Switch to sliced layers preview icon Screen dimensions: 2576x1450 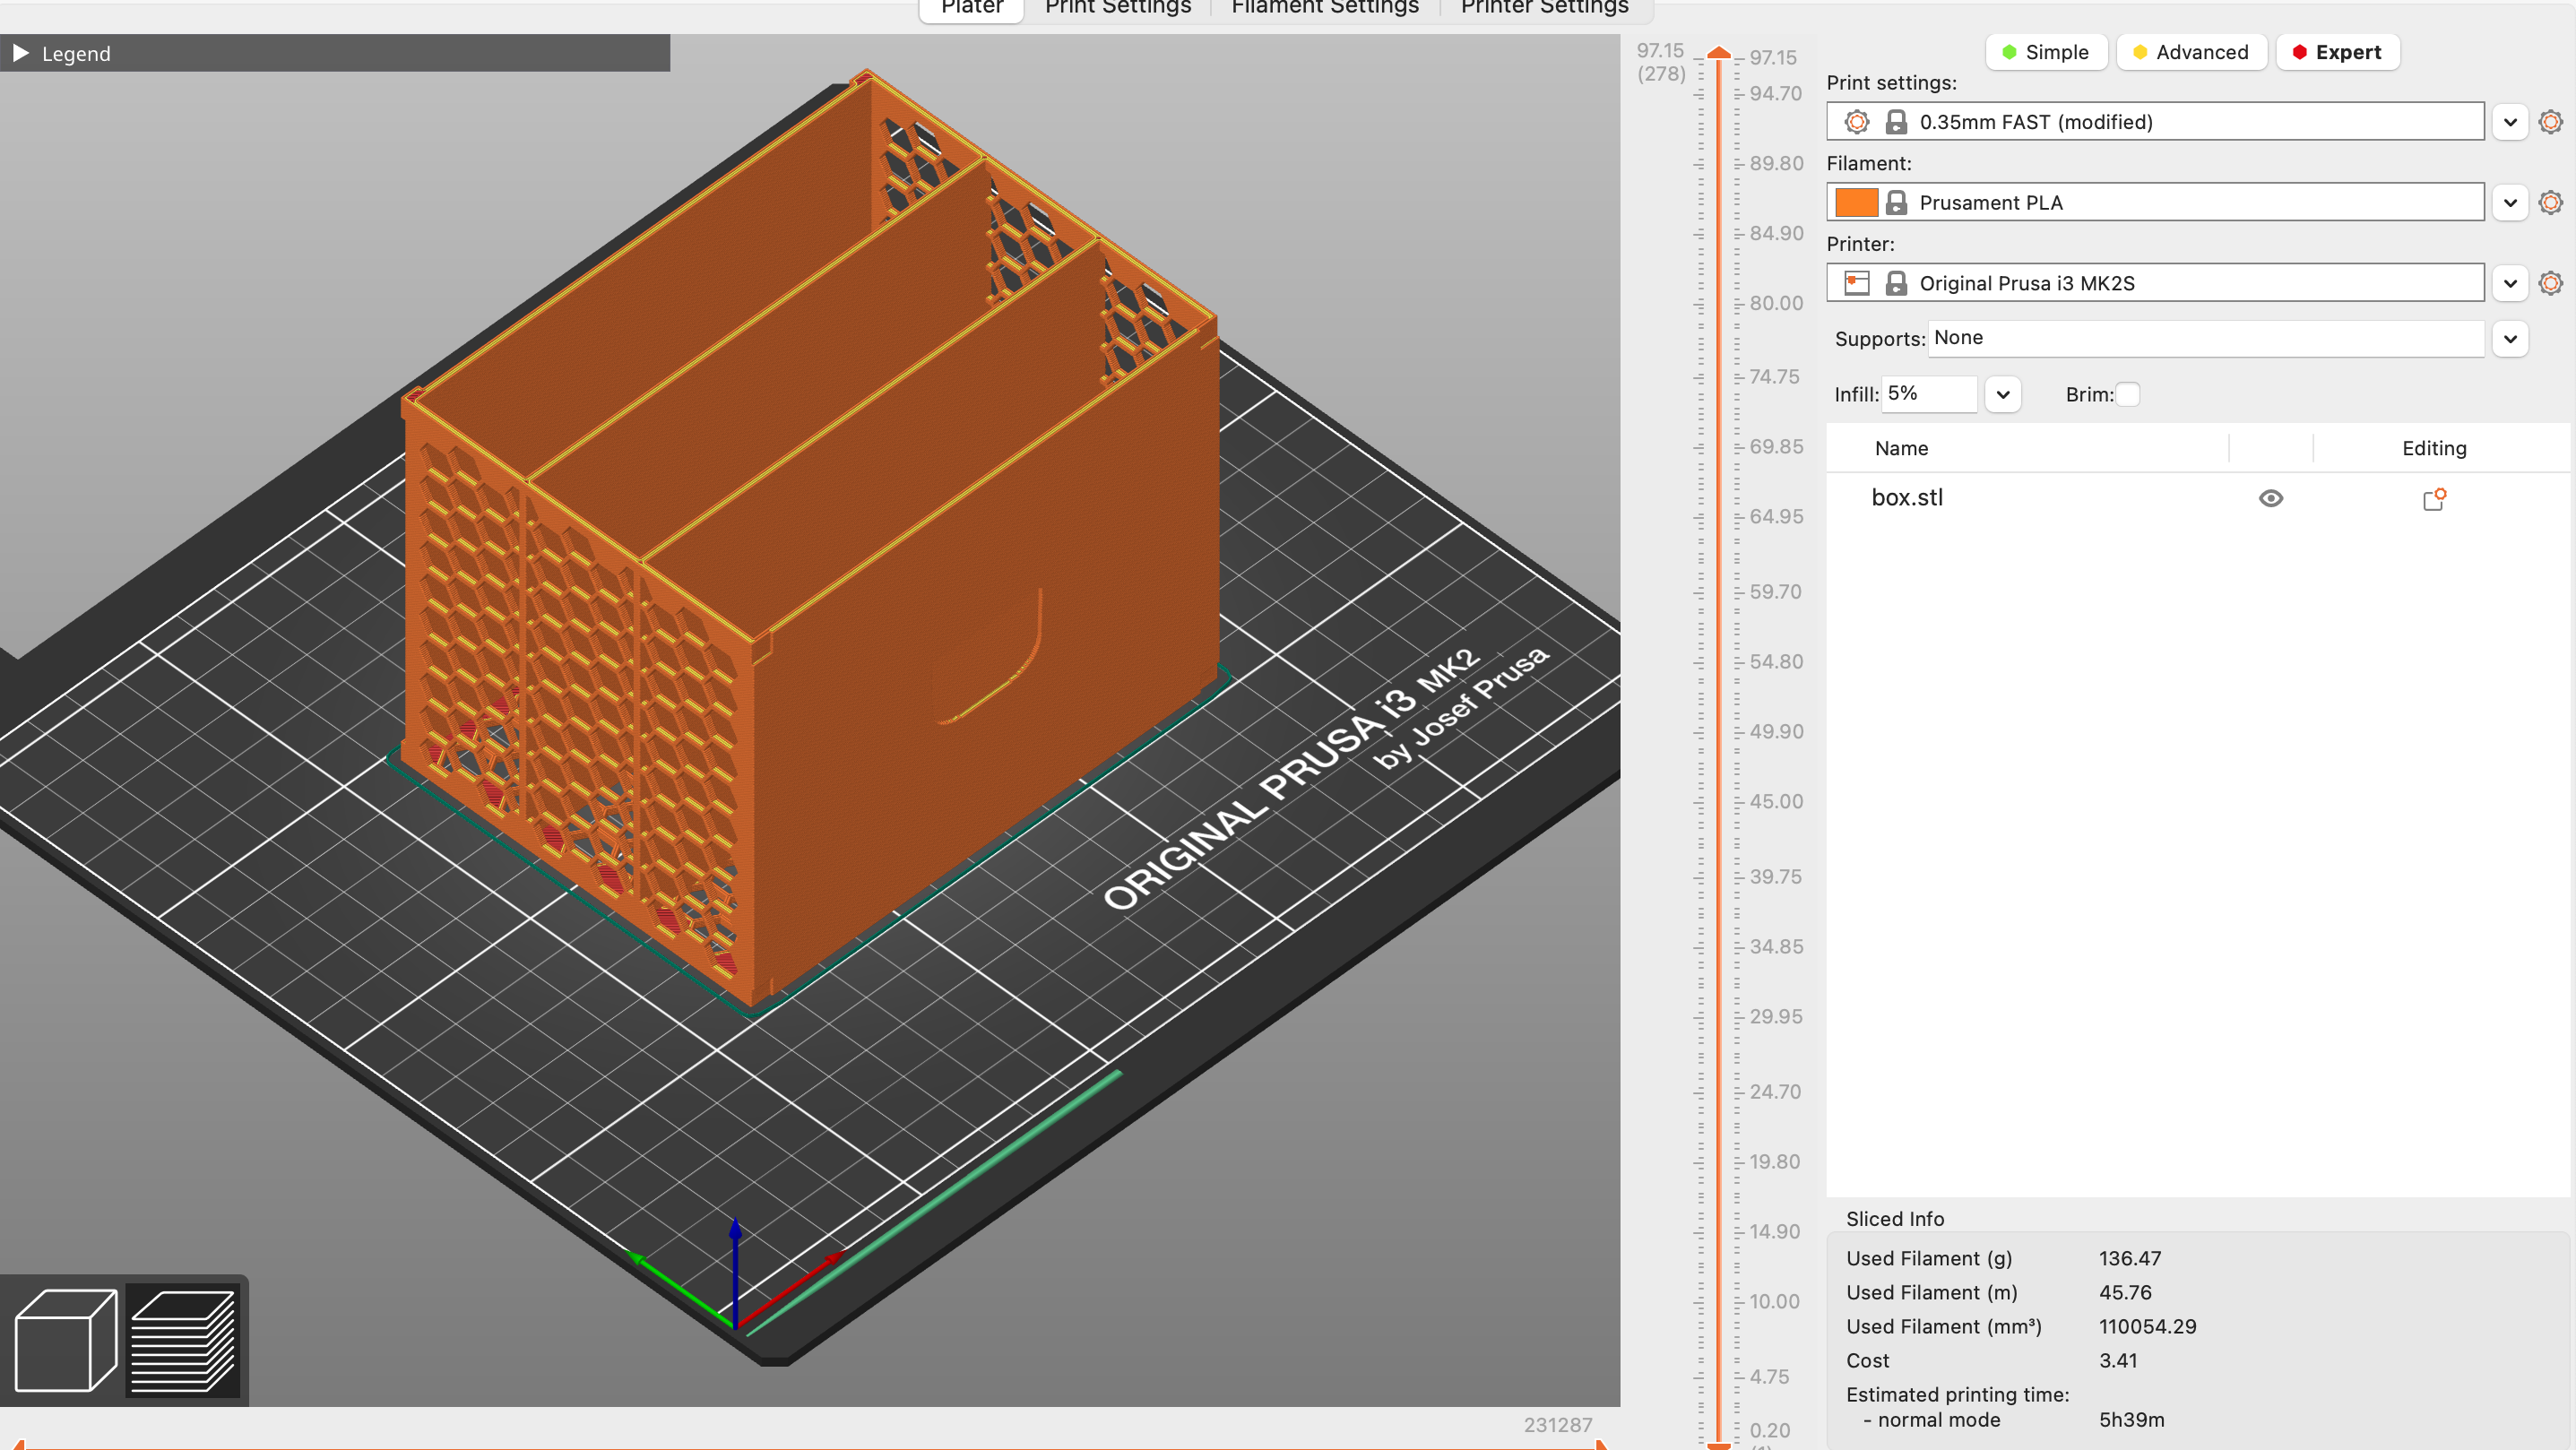tap(184, 1340)
